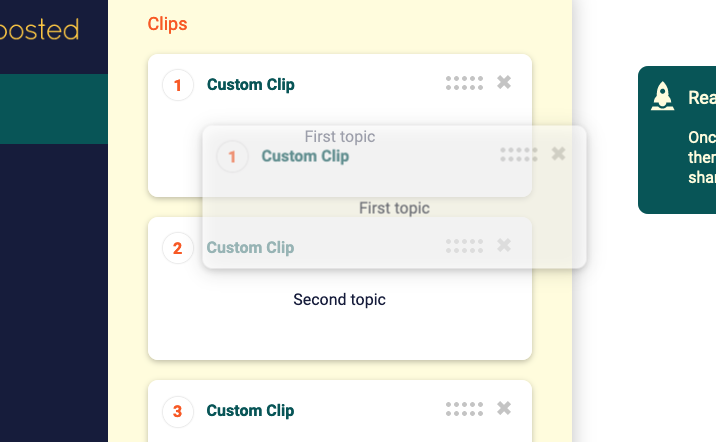Click the Clips section heading
716x442 pixels.
click(x=167, y=24)
